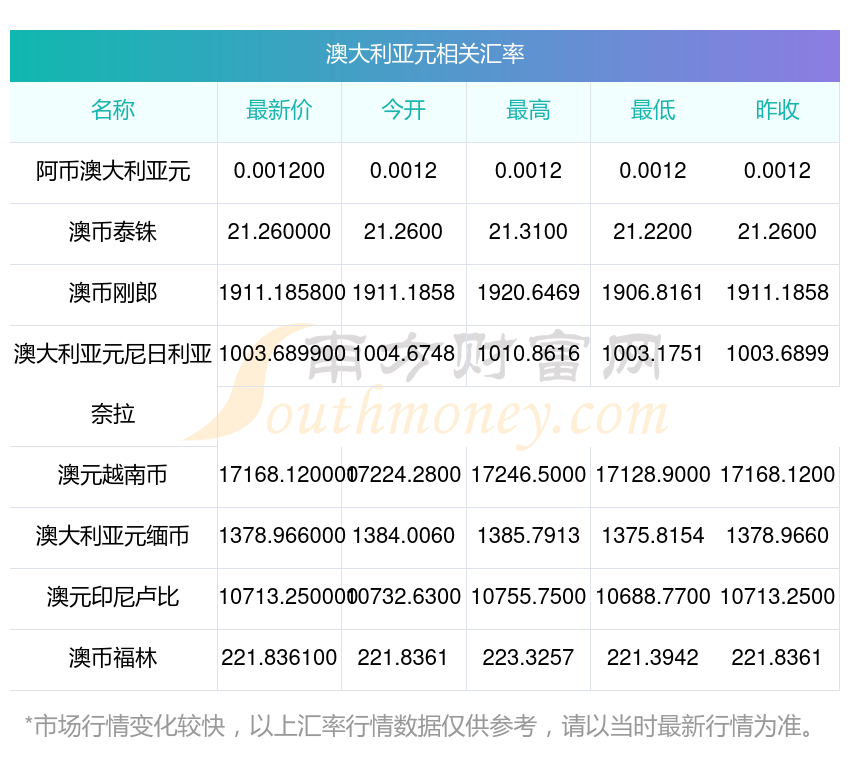Screen dimensions: 850x757
Task: Click the row name 澳币福林
Action: (113, 658)
